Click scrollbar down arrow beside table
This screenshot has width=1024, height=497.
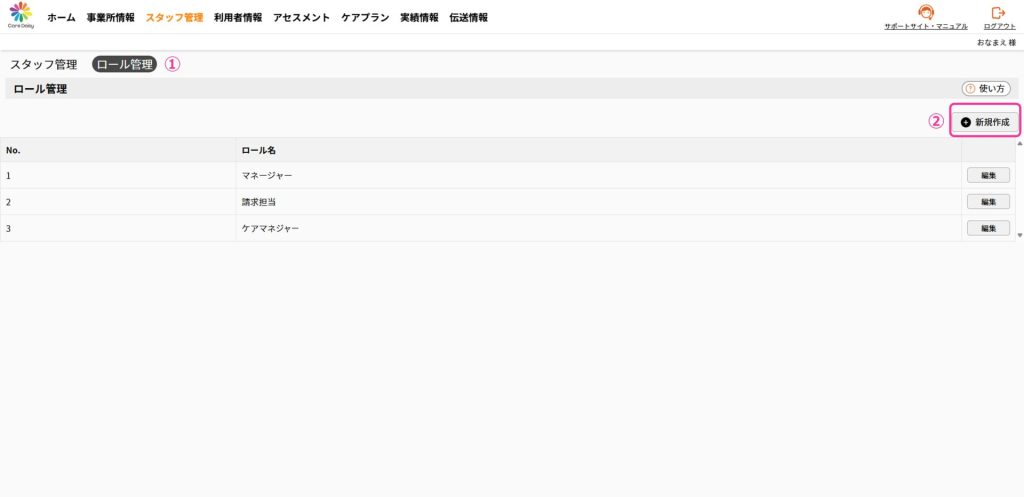(x=1019, y=235)
